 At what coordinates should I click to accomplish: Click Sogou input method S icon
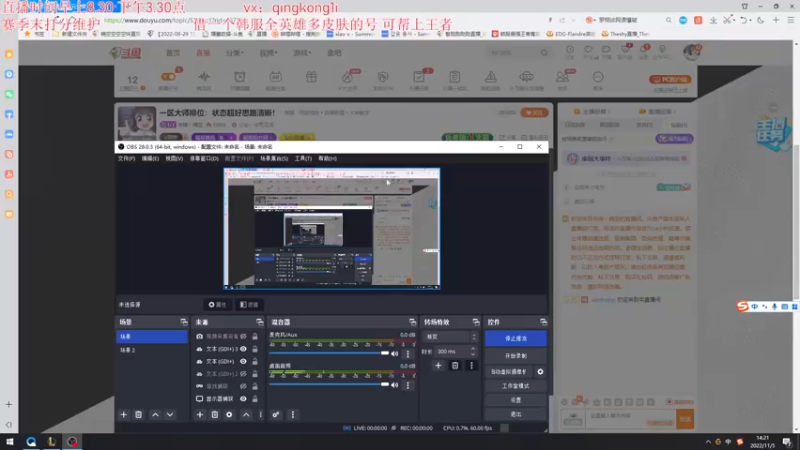pyautogui.click(x=742, y=306)
